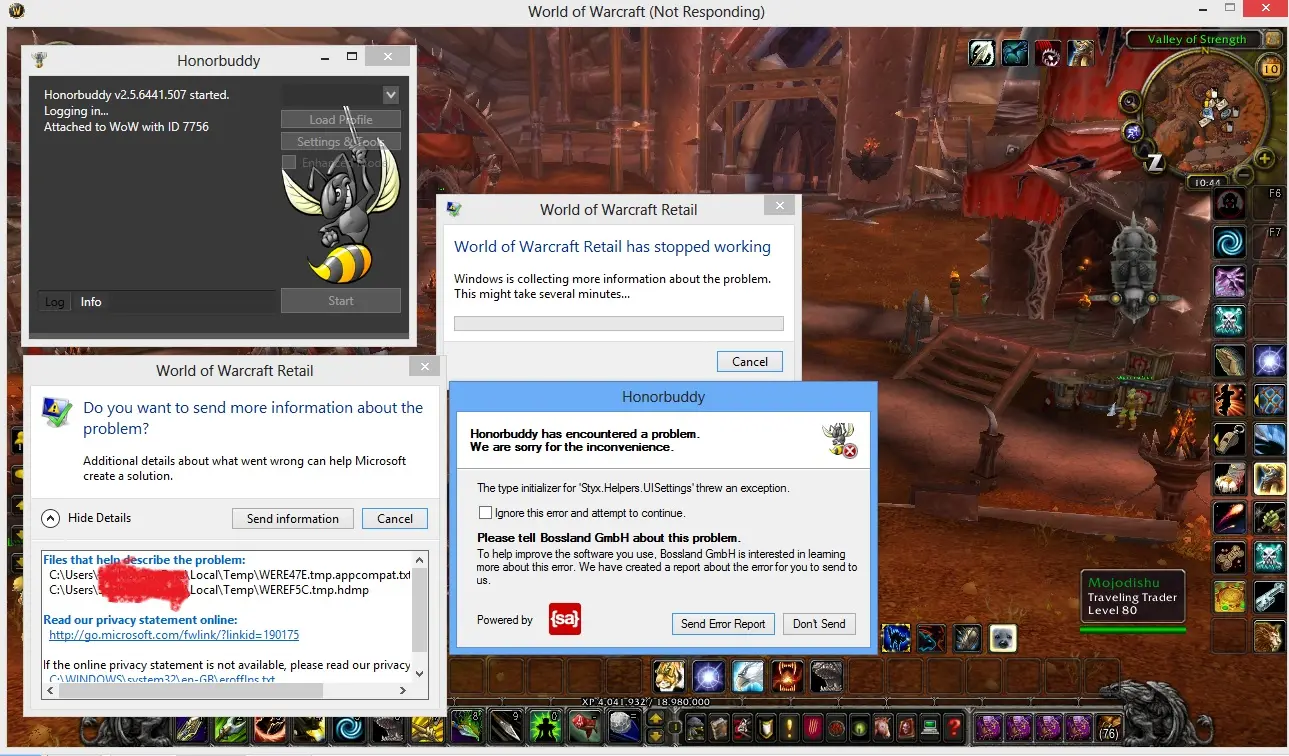Switch to the Log tab in Honorbuddy
Image resolution: width=1289 pixels, height=756 pixels.
55,302
